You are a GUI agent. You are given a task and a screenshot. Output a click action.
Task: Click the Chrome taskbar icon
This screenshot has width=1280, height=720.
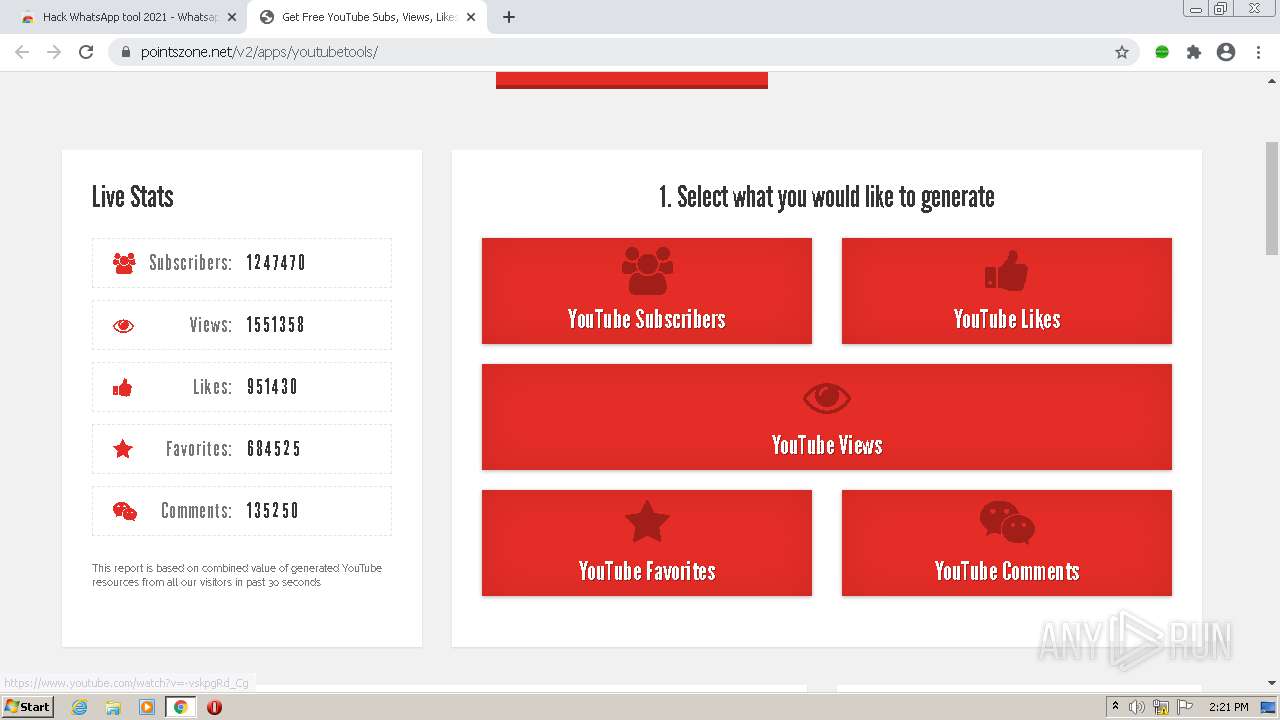[181, 707]
